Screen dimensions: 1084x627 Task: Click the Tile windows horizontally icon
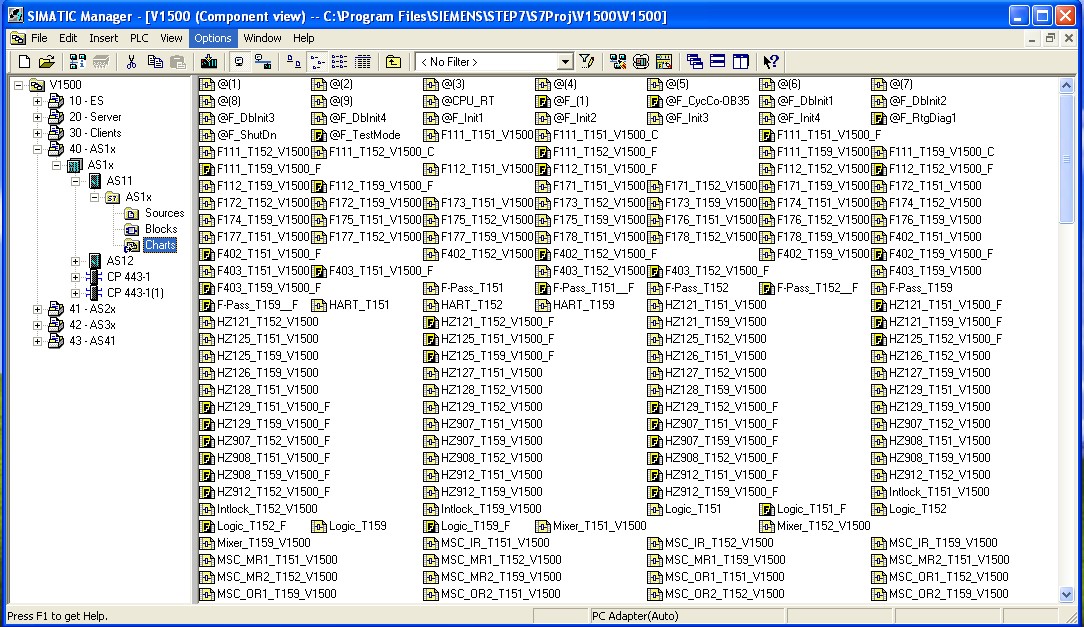point(718,62)
